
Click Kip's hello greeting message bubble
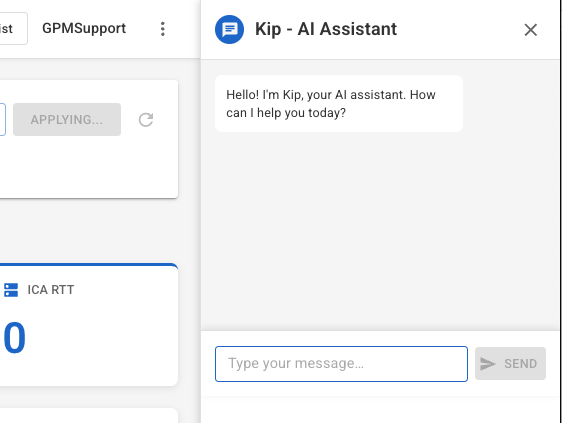point(339,104)
